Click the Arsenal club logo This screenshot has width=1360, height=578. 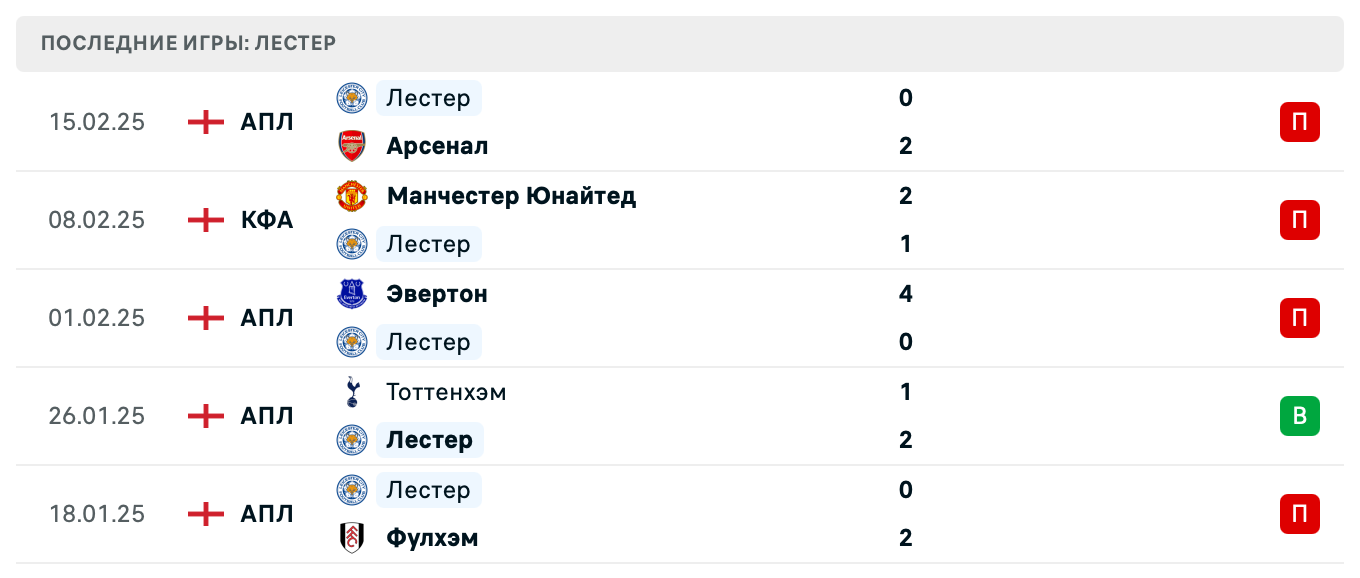352,145
